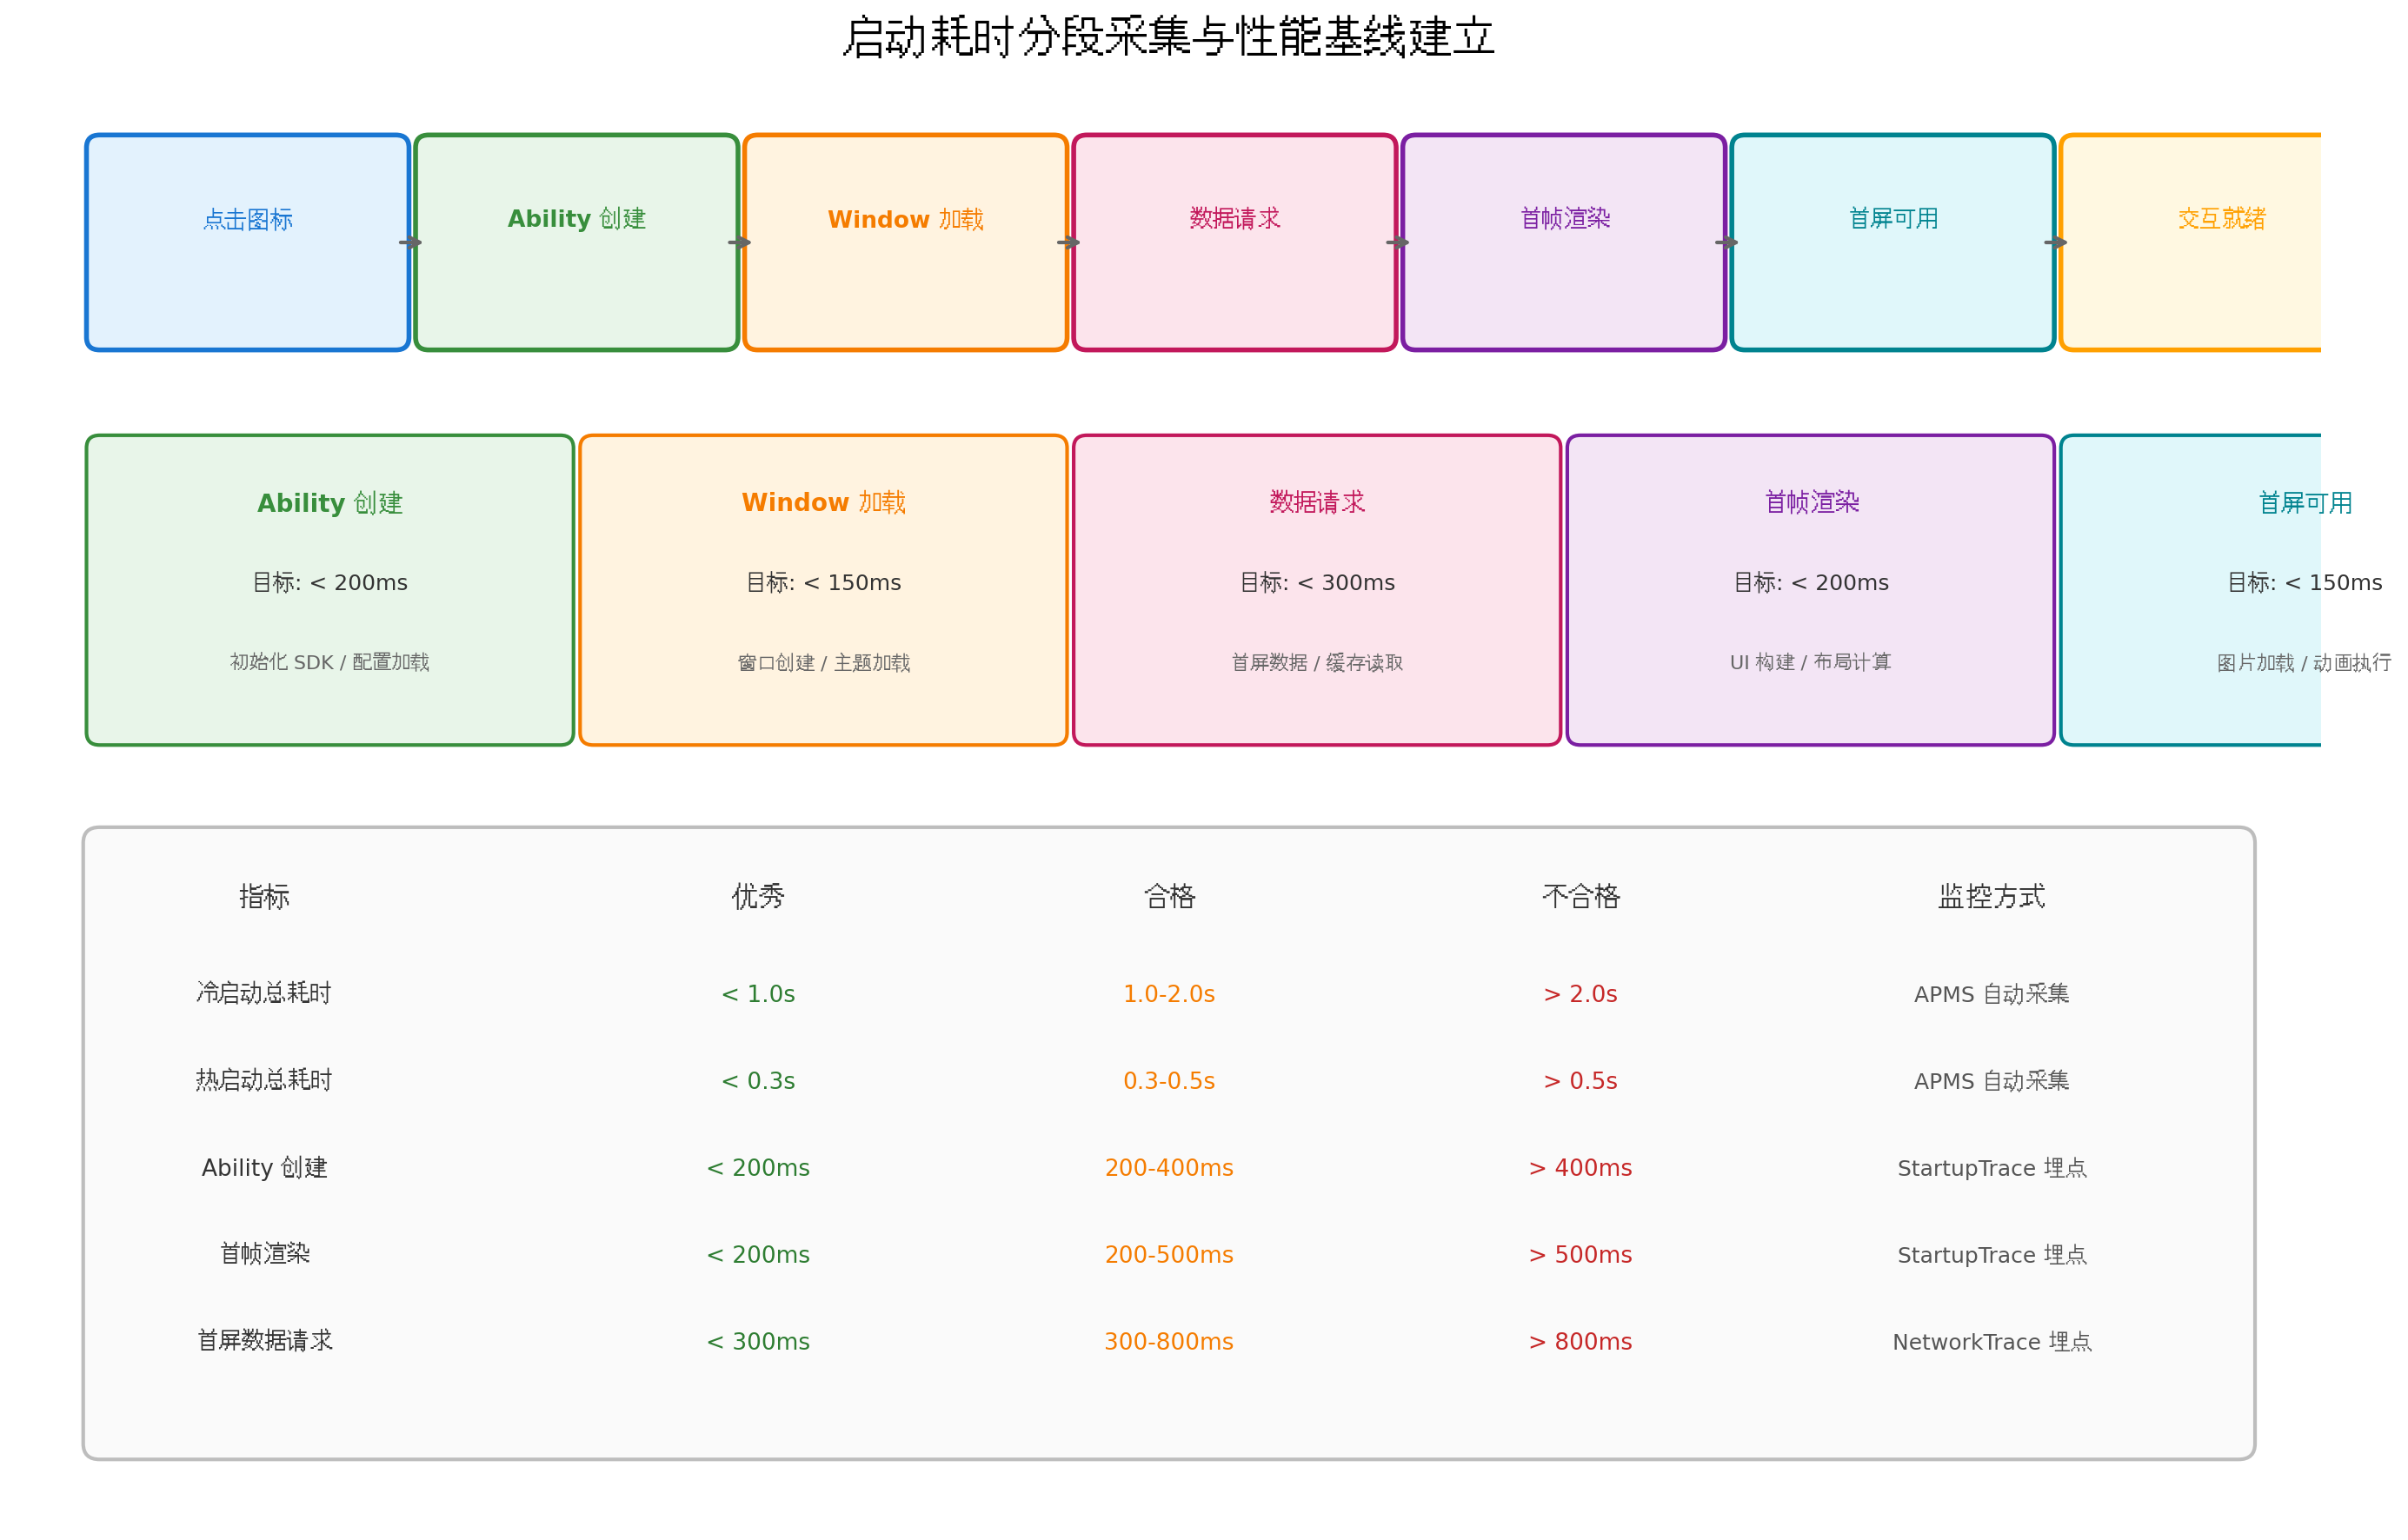This screenshot has width=2408, height=1540.
Task: Click the 200-500ms cell
Action: 1169,1255
